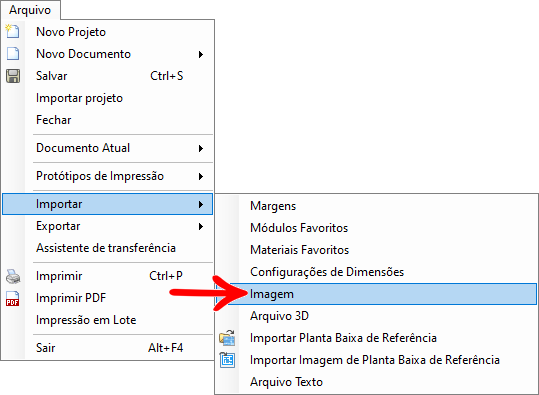Expand the Novo Documento submenu arrow
Image resolution: width=539 pixels, height=395 pixels.
(x=201, y=54)
